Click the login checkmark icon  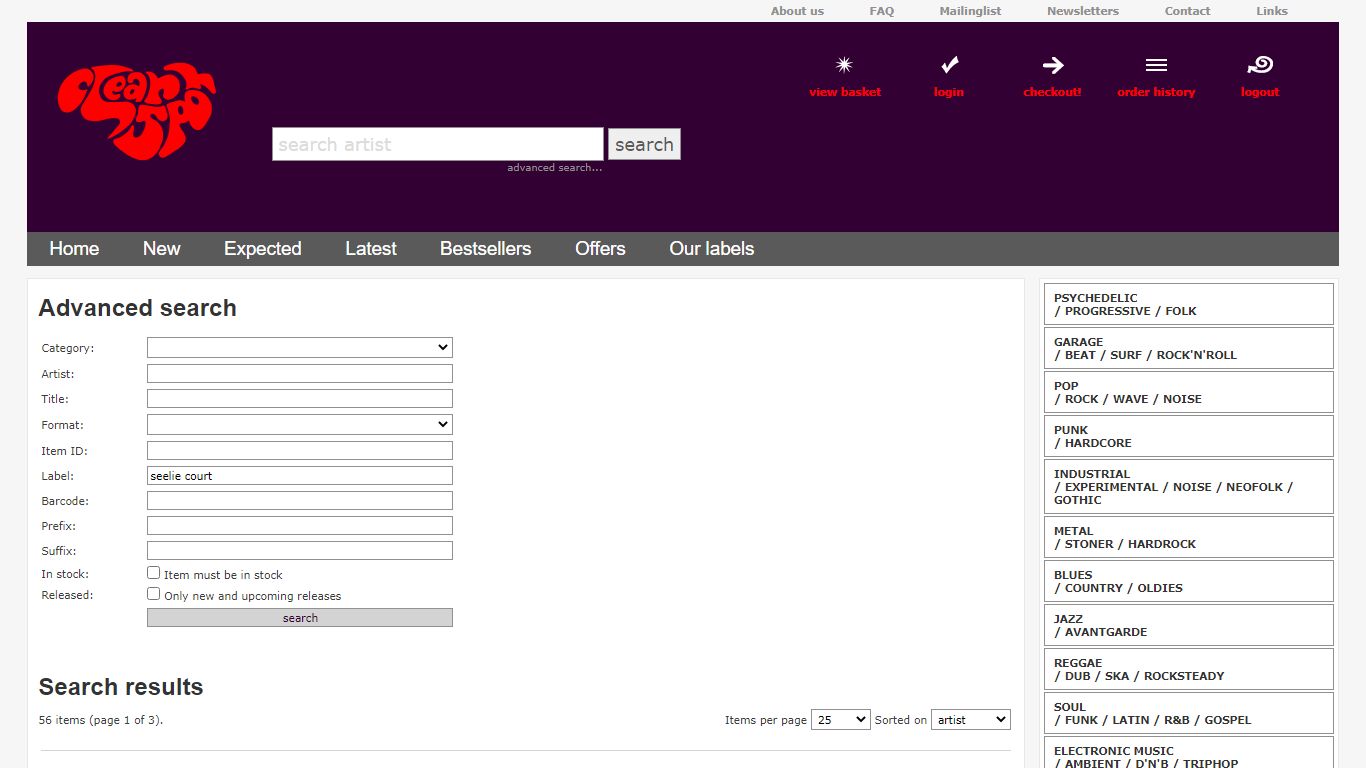click(949, 65)
